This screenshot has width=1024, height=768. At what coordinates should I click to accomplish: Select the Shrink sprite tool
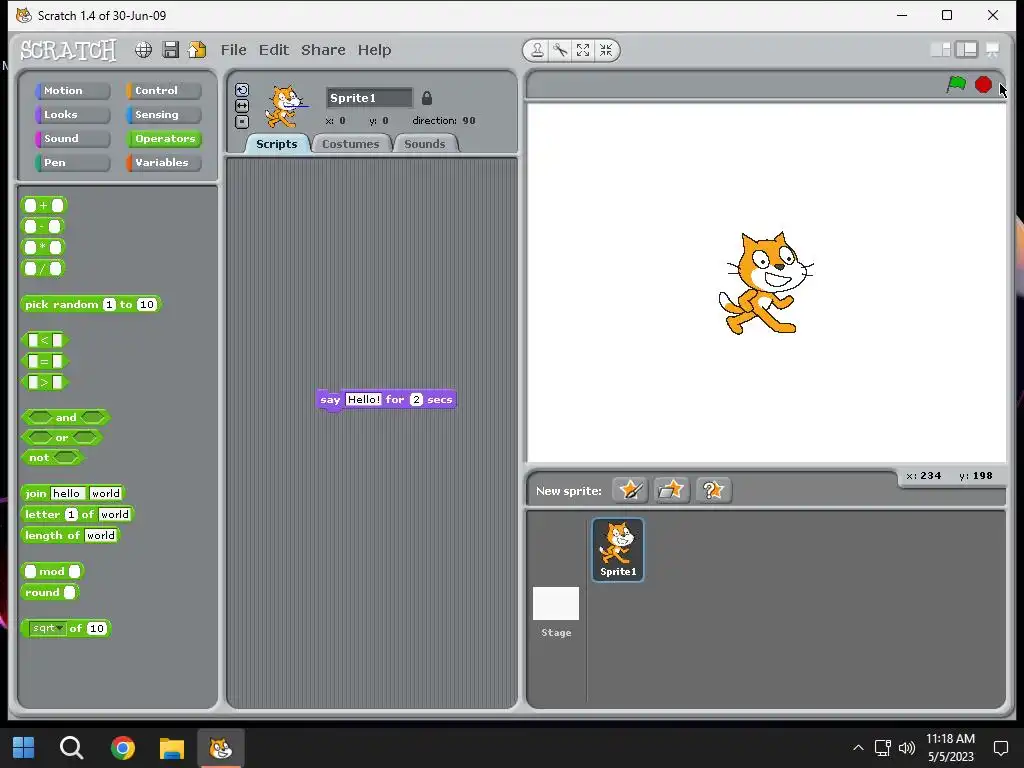(x=605, y=50)
